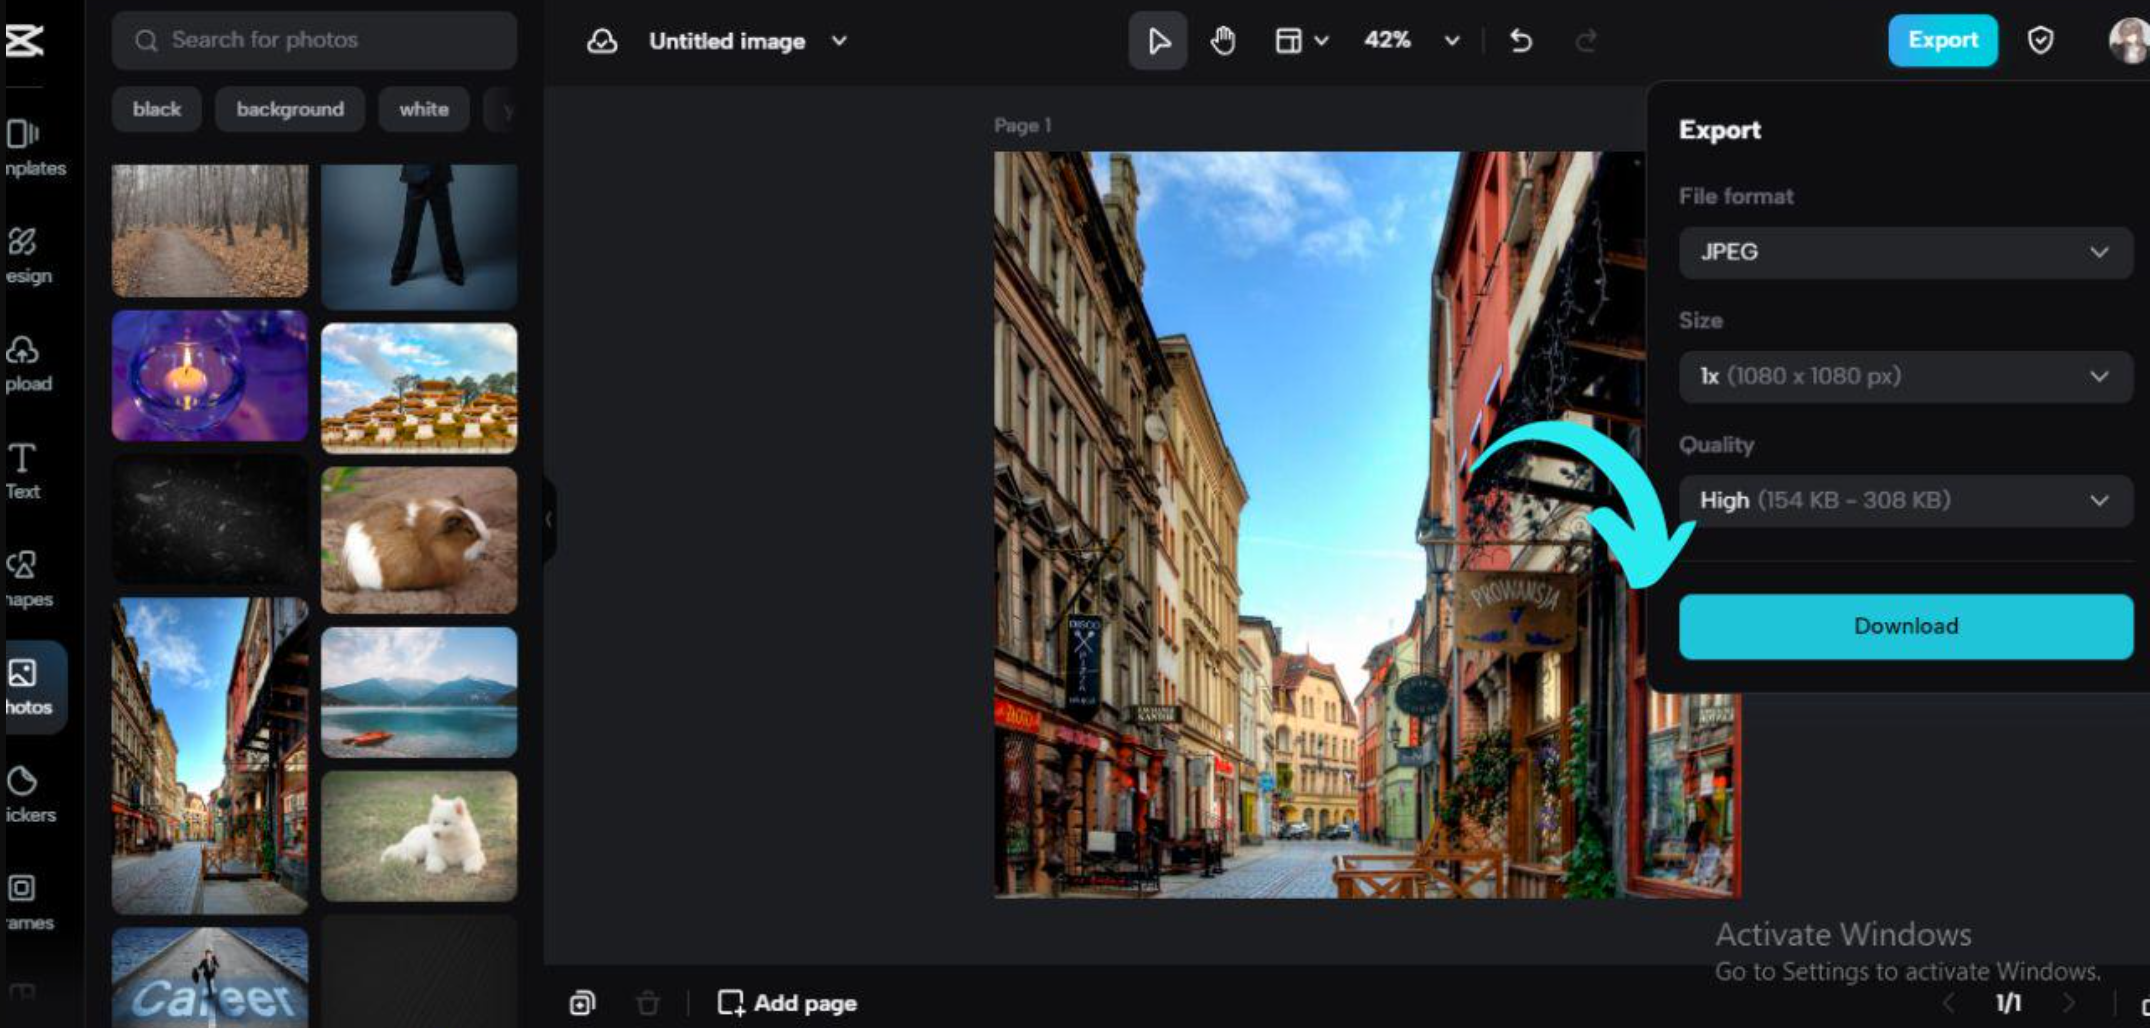Select the 'black' filter tag
This screenshot has height=1028, width=2150.
point(157,109)
